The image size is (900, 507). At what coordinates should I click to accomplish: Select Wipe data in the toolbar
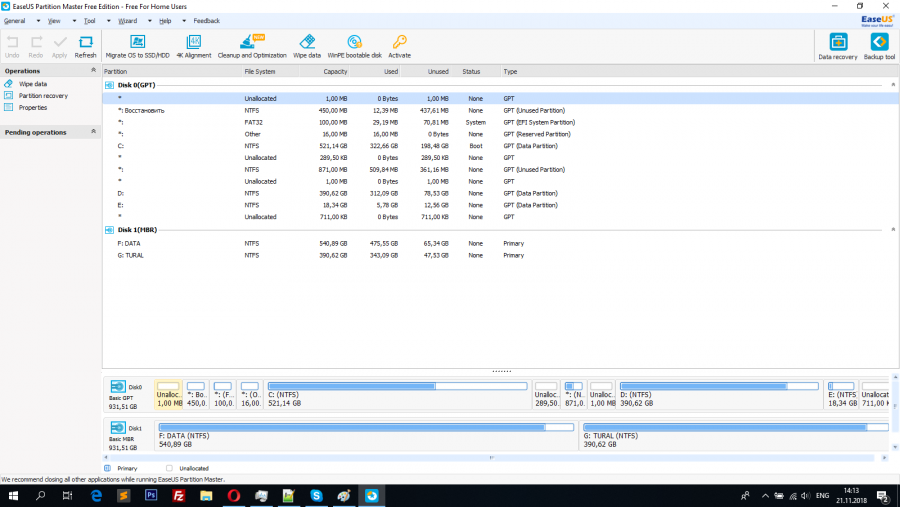(307, 47)
